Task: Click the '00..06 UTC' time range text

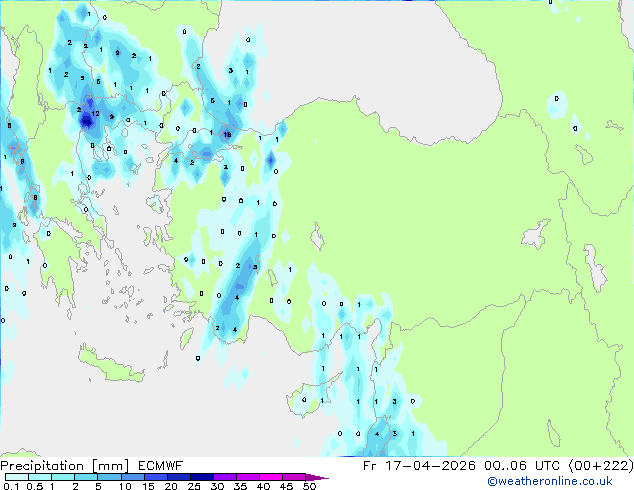Action: (522, 466)
